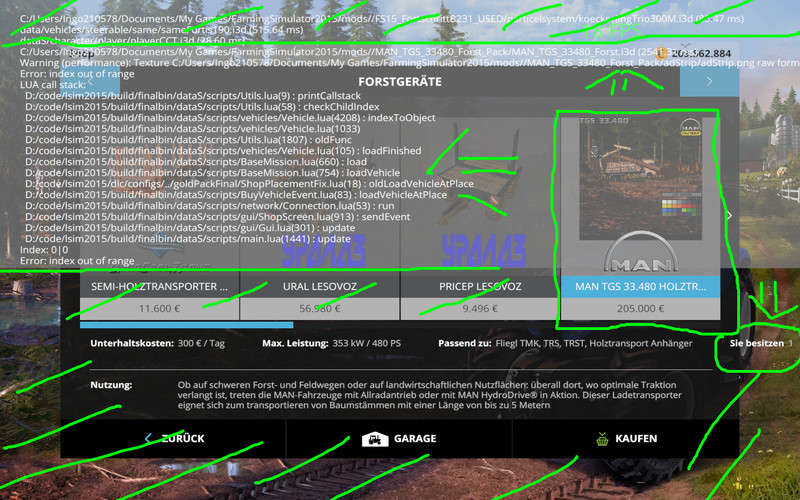Open the GARAGE button text

click(414, 439)
